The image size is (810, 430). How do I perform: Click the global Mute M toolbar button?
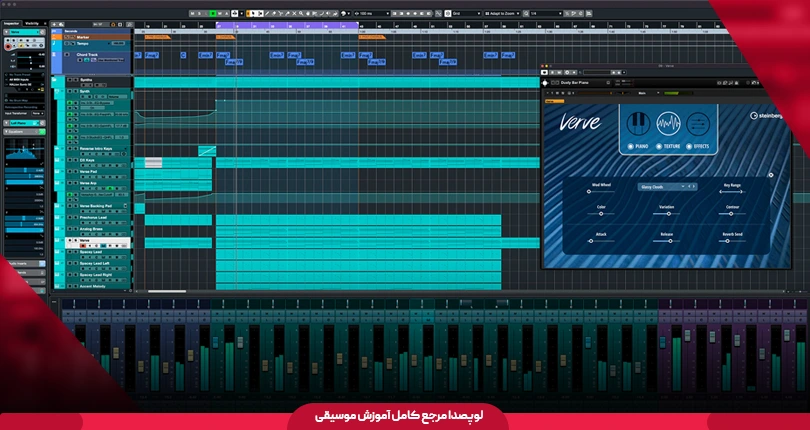tap(192, 13)
